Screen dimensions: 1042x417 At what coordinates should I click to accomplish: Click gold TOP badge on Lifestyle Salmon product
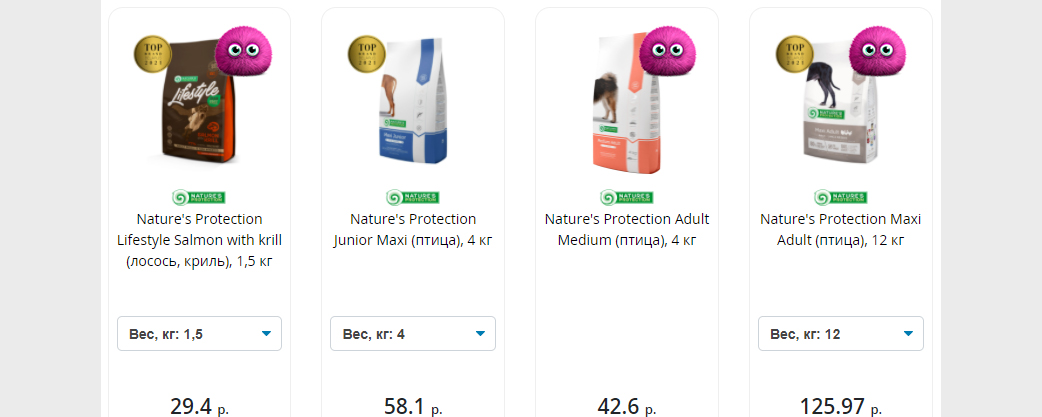click(x=154, y=55)
